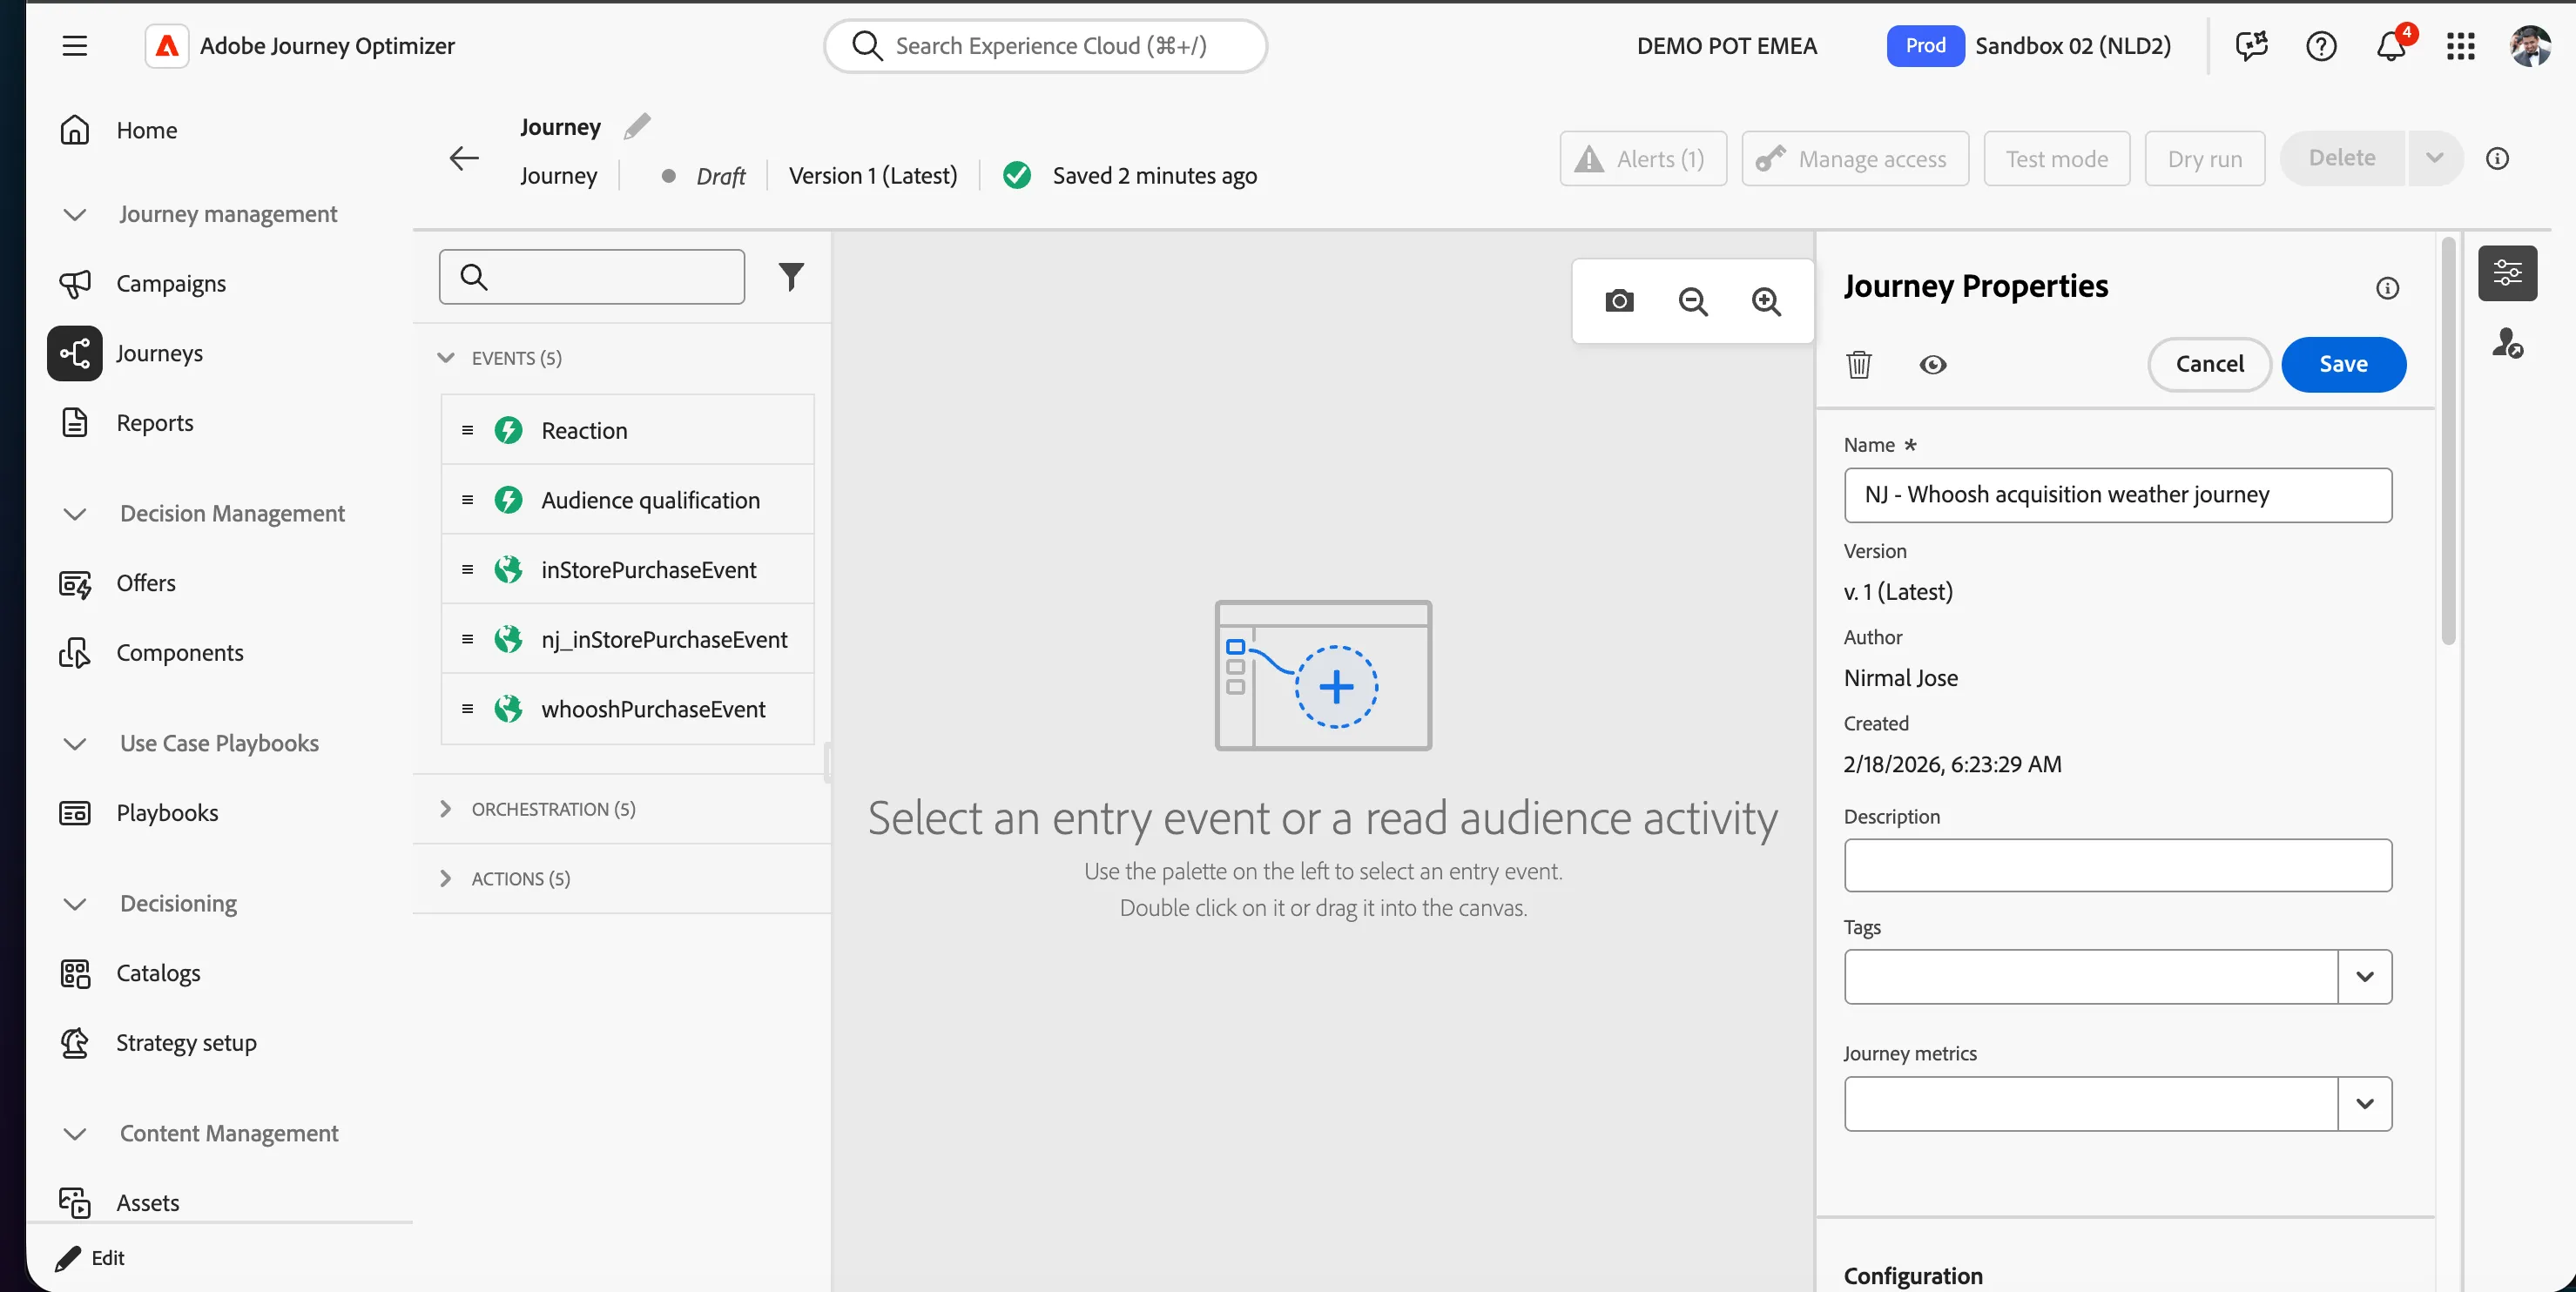This screenshot has width=2576, height=1292.
Task: Take canvas screenshot with camera icon
Action: [x=1619, y=301]
